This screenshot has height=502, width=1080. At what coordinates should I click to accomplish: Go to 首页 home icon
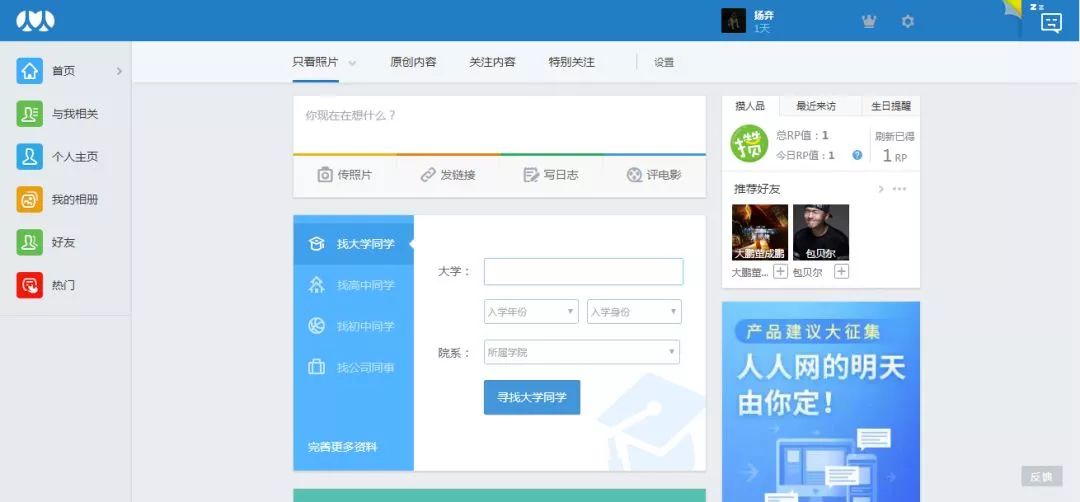tap(30, 71)
